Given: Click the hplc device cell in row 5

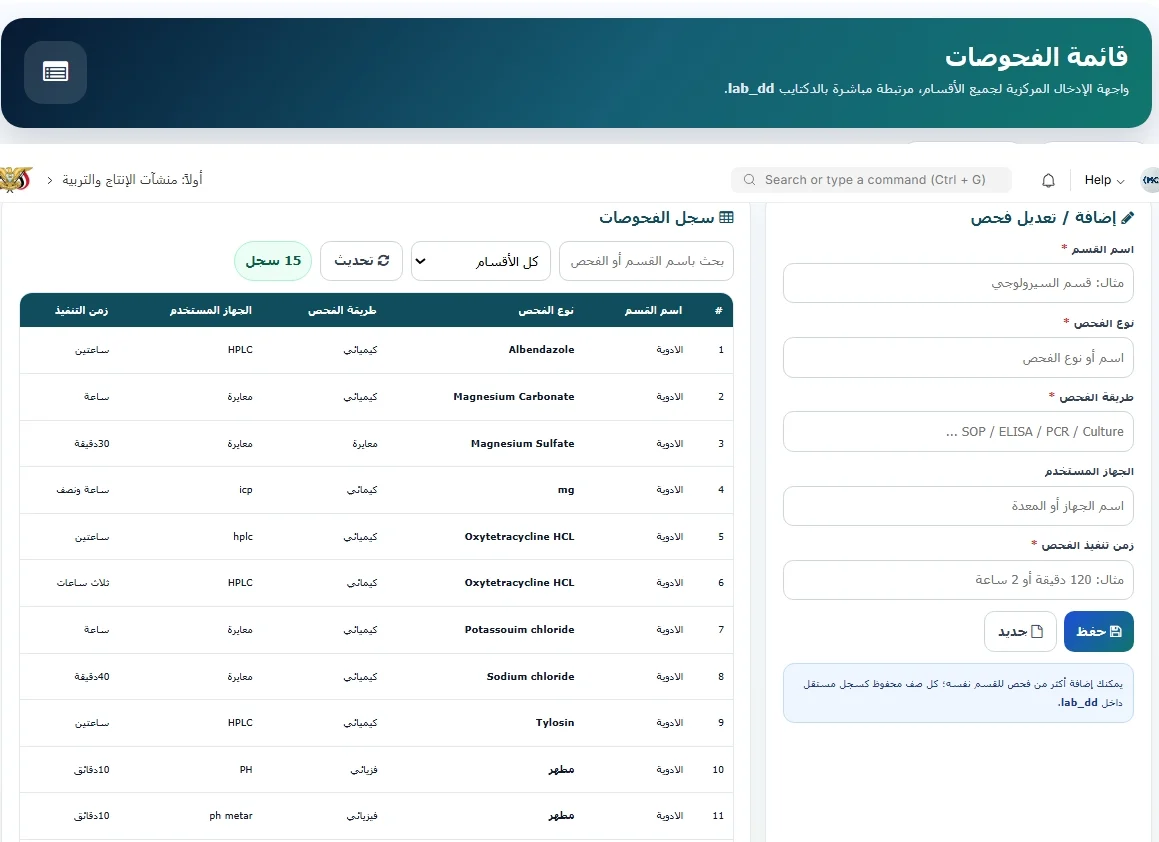Looking at the screenshot, I should click(x=242, y=537).
